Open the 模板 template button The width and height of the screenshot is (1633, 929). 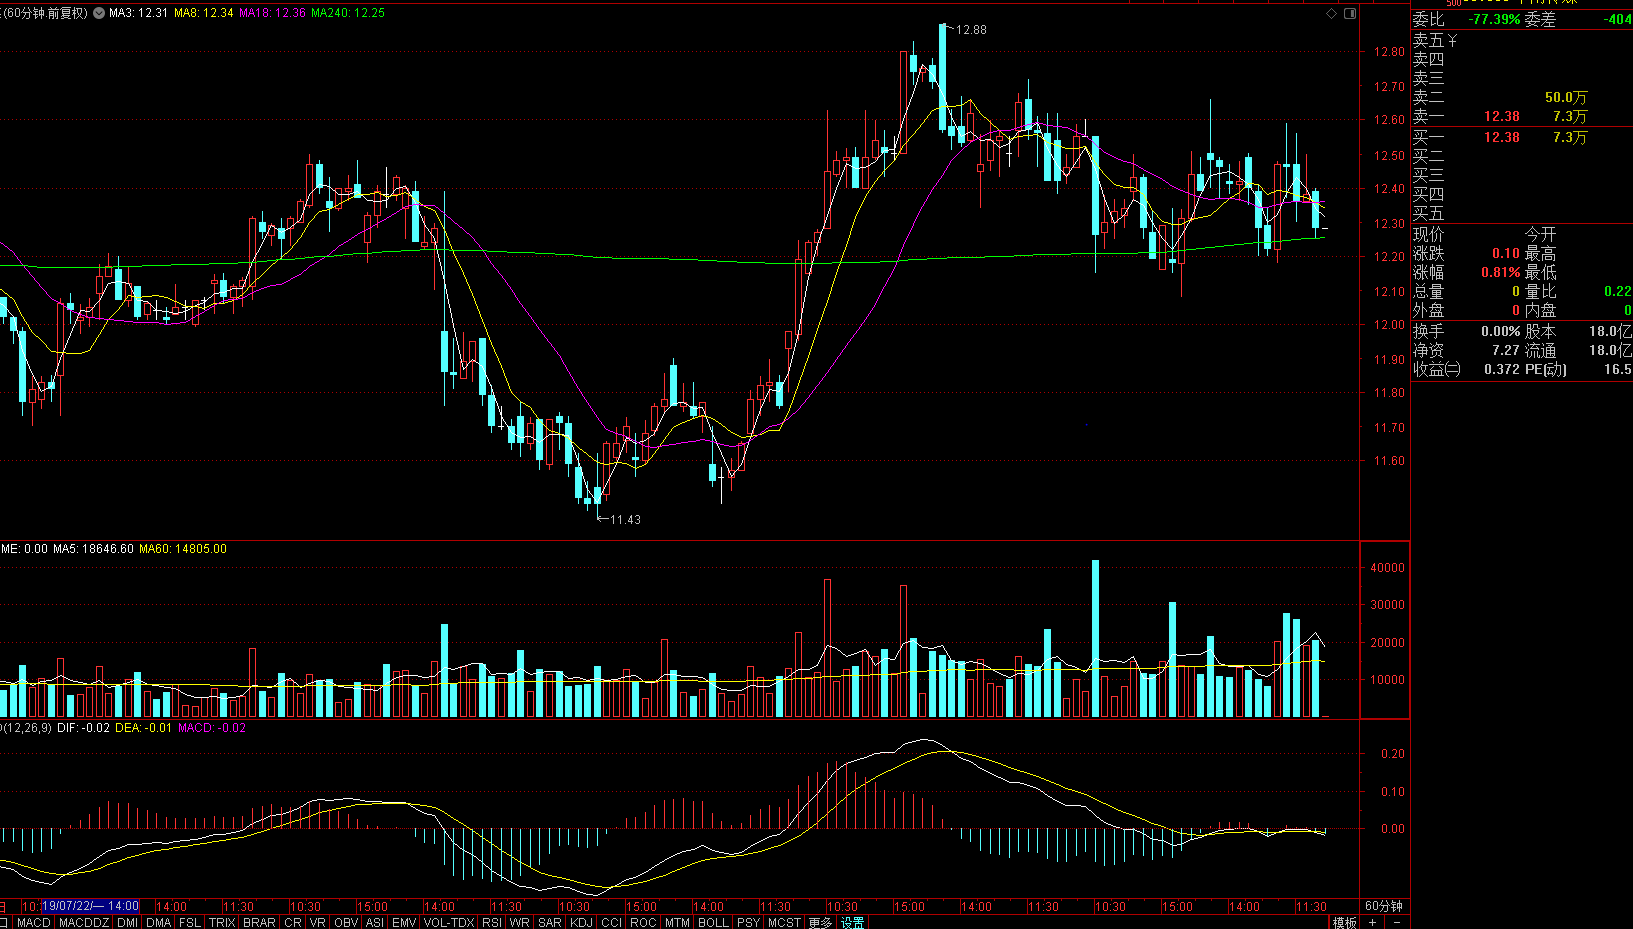click(1345, 922)
